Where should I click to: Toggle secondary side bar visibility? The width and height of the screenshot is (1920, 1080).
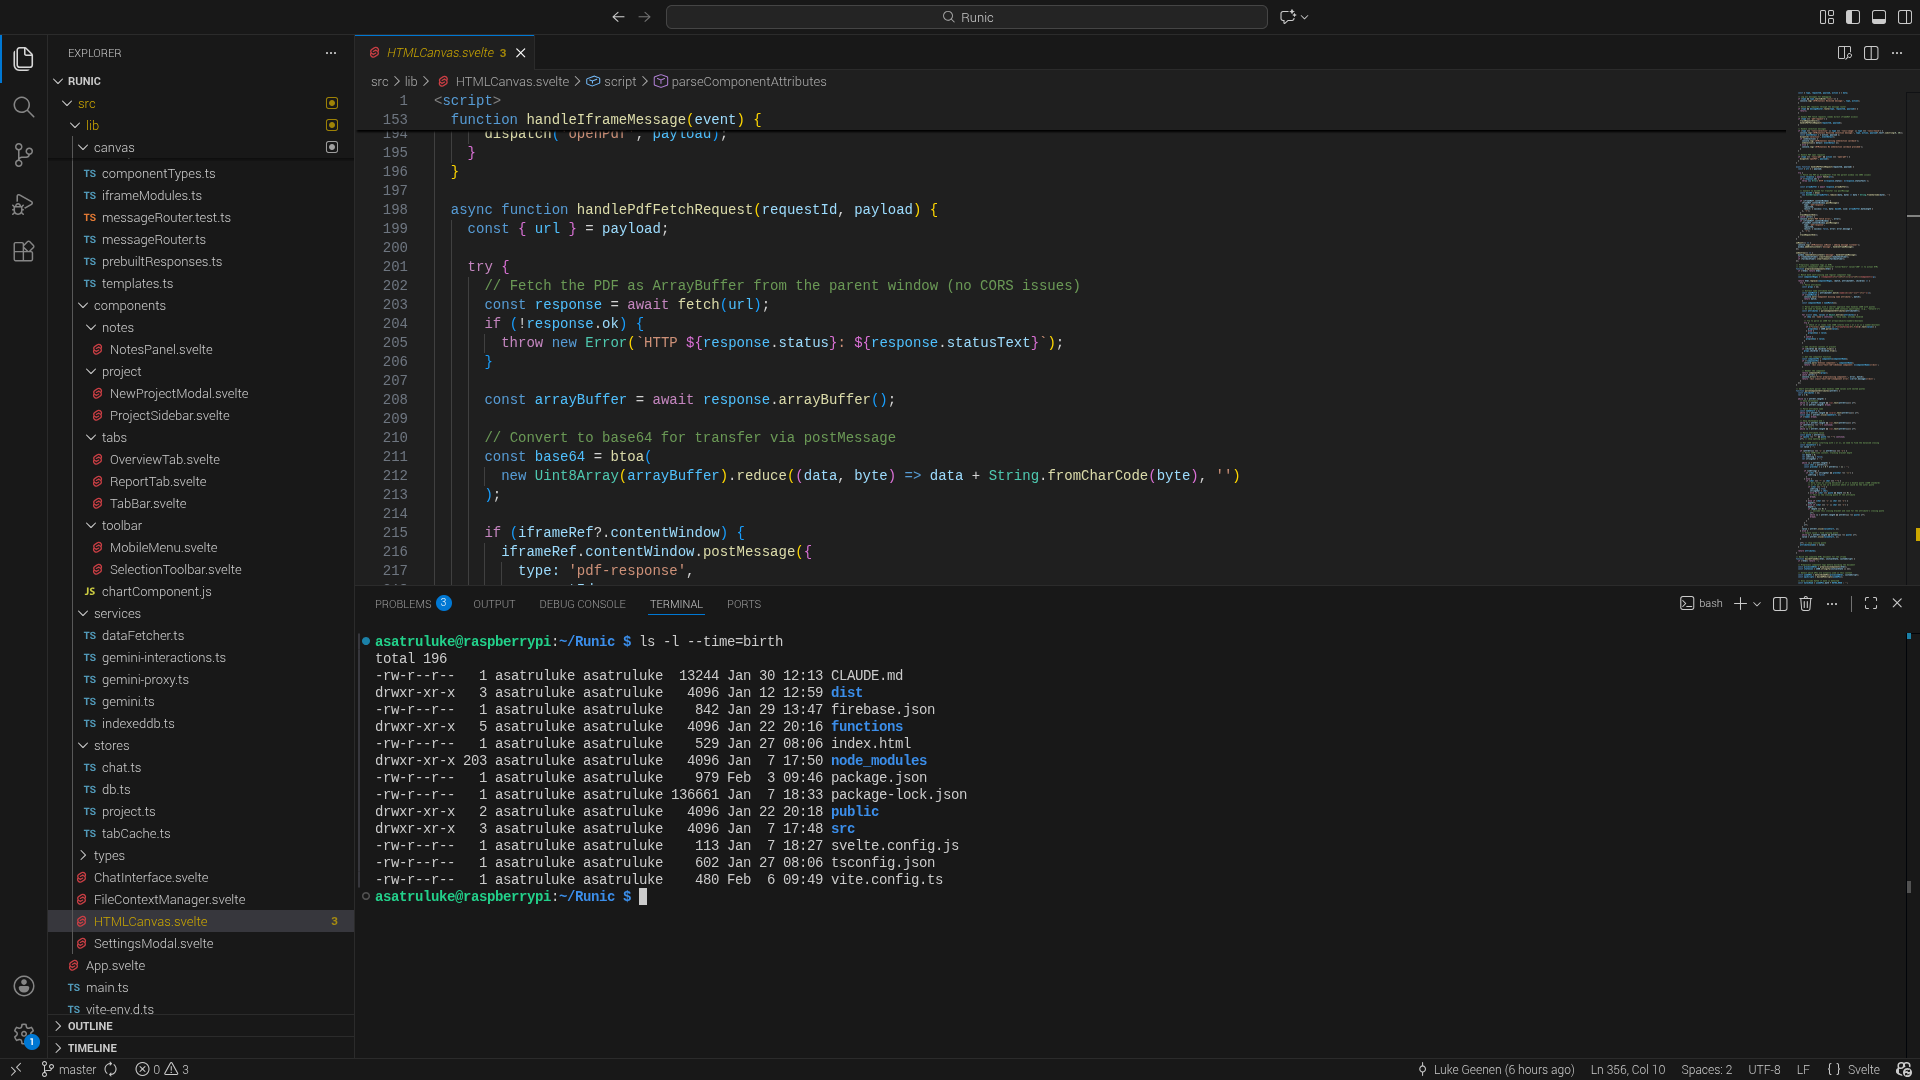(x=1904, y=17)
